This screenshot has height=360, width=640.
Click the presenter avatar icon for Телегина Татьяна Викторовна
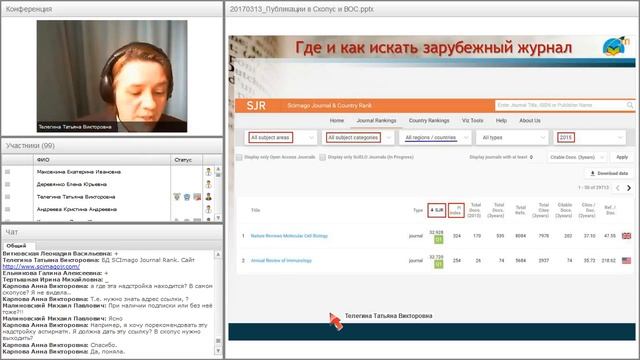tap(209, 197)
